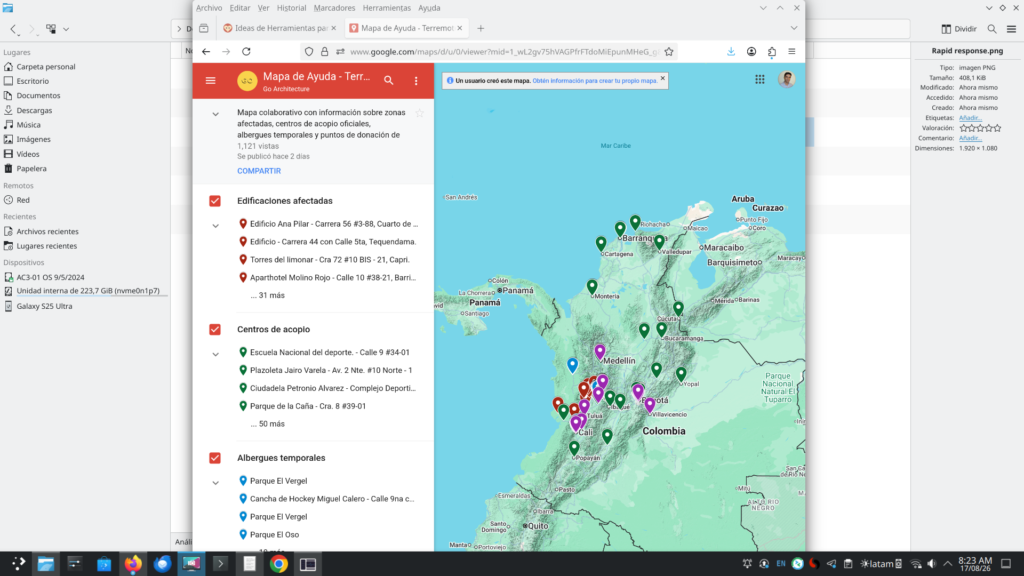Click Añadir next to Comentario
Viewport: 1024px width, 576px height.
point(970,138)
